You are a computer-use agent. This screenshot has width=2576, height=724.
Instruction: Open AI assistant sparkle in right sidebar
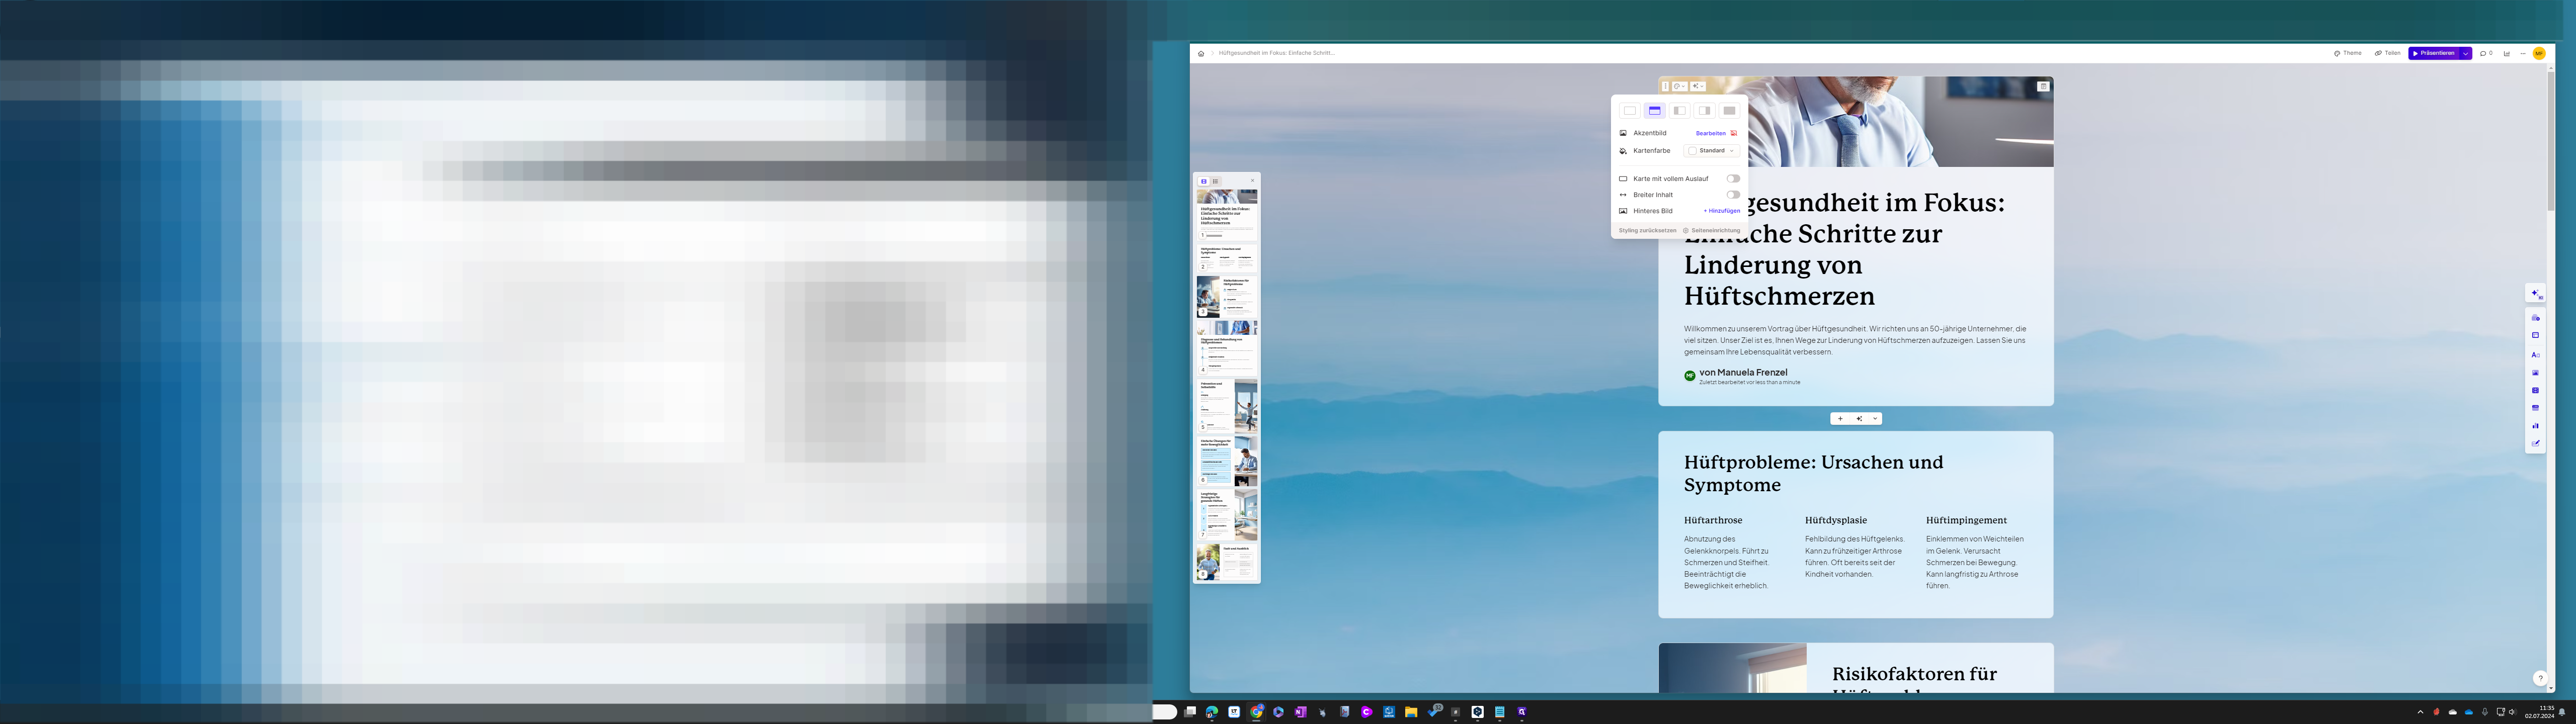(2535, 294)
